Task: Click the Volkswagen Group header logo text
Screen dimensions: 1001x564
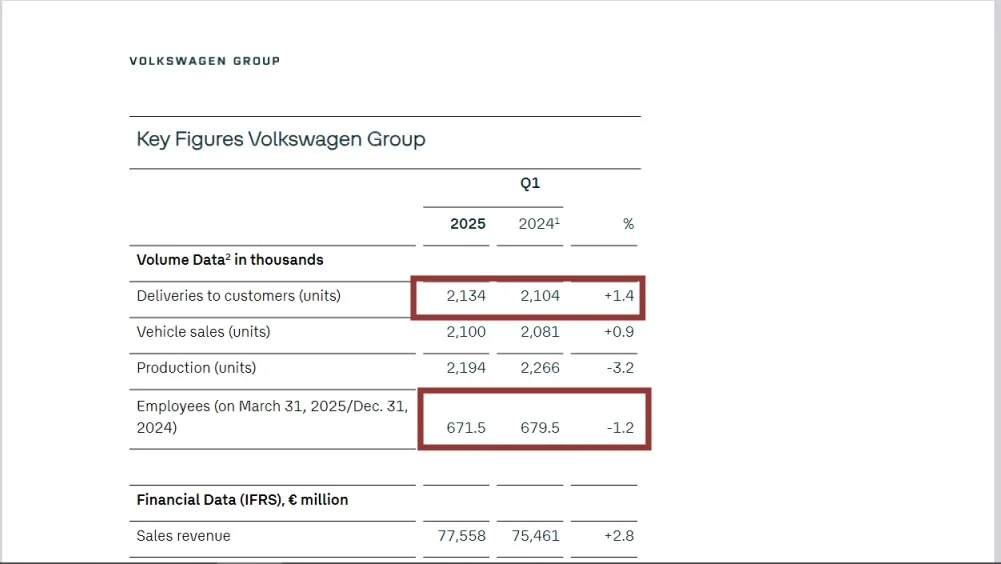Action: pos(204,61)
